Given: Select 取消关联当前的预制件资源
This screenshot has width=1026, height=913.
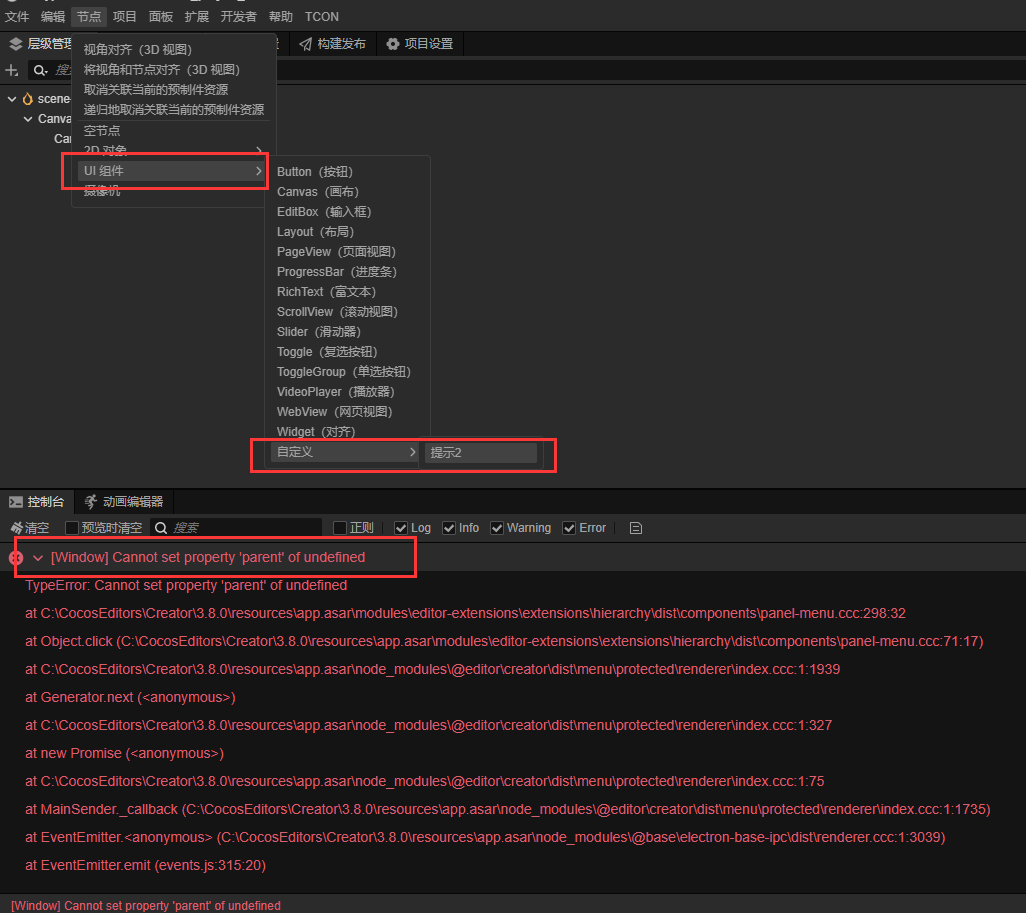Looking at the screenshot, I should point(156,90).
